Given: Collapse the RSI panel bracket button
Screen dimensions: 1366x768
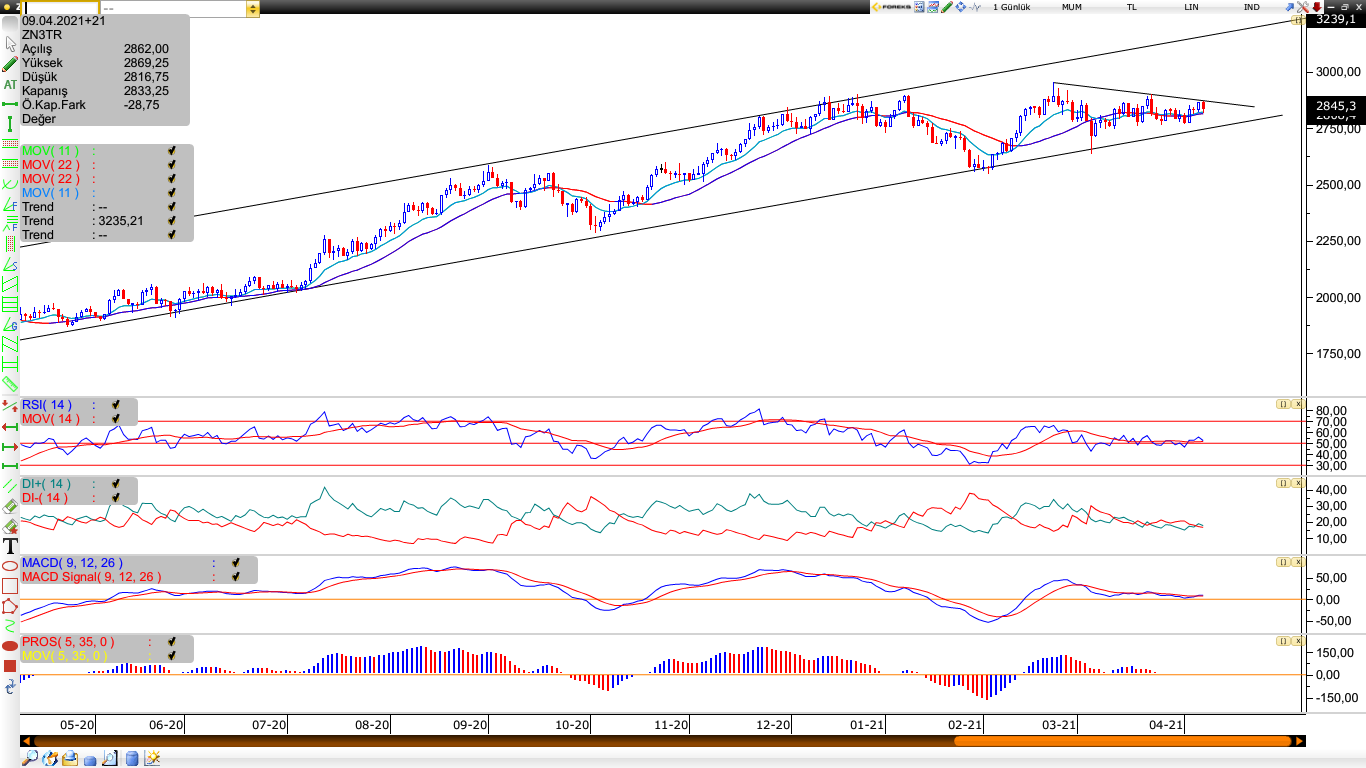Looking at the screenshot, I should 1281,404.
